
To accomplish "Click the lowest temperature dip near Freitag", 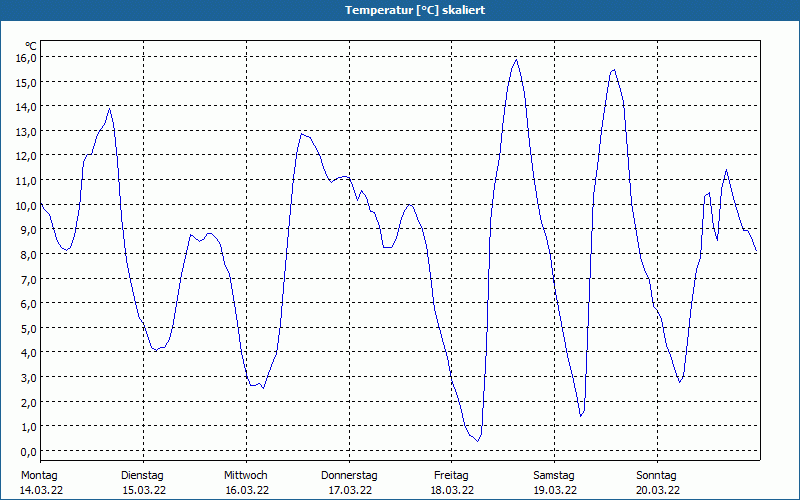I will point(478,441).
